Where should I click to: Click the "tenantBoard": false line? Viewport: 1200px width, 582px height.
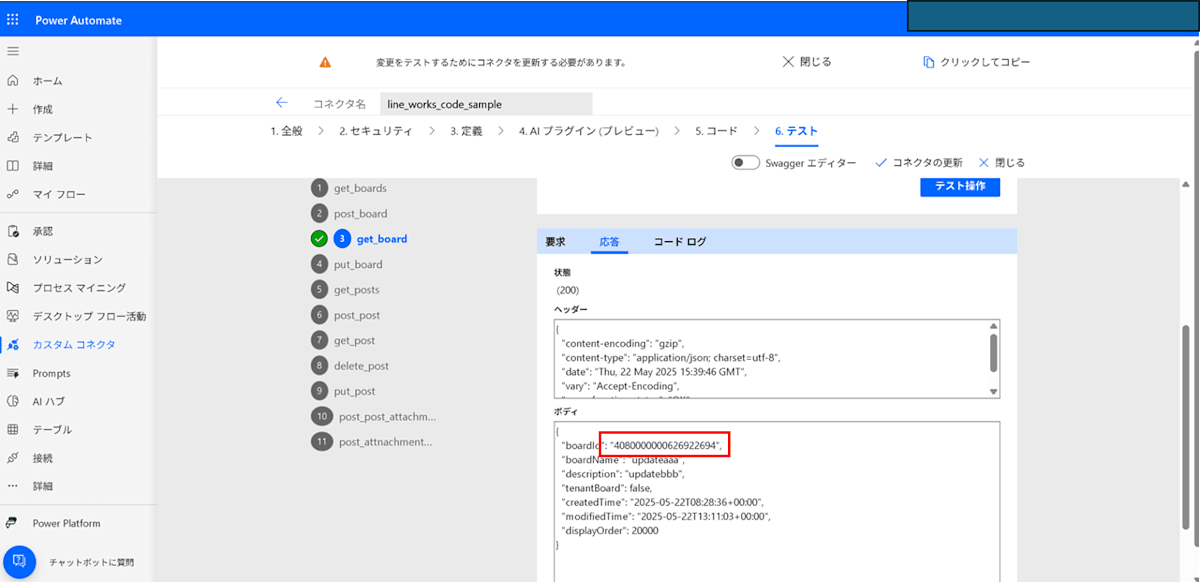coord(606,487)
